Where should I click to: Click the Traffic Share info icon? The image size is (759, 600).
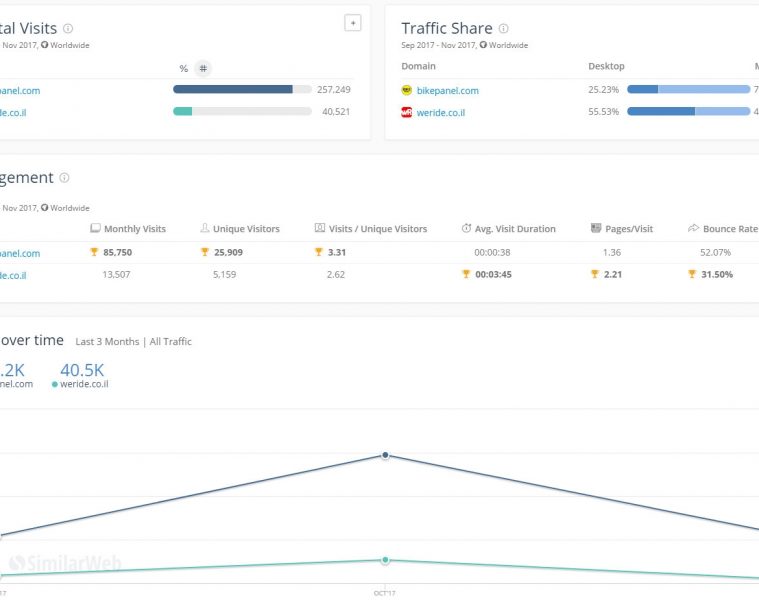503,29
